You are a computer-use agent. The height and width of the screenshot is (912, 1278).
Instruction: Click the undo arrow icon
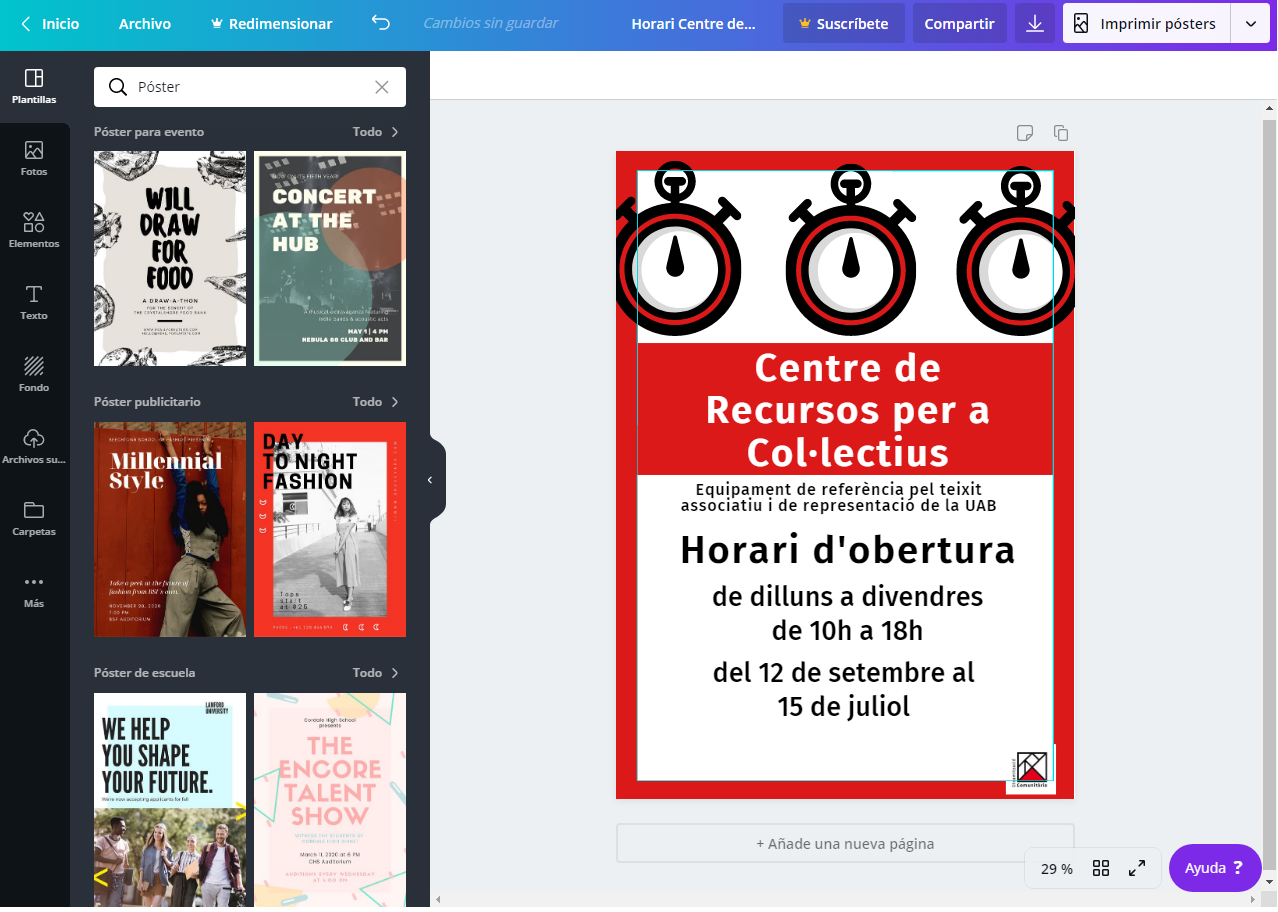pos(380,23)
